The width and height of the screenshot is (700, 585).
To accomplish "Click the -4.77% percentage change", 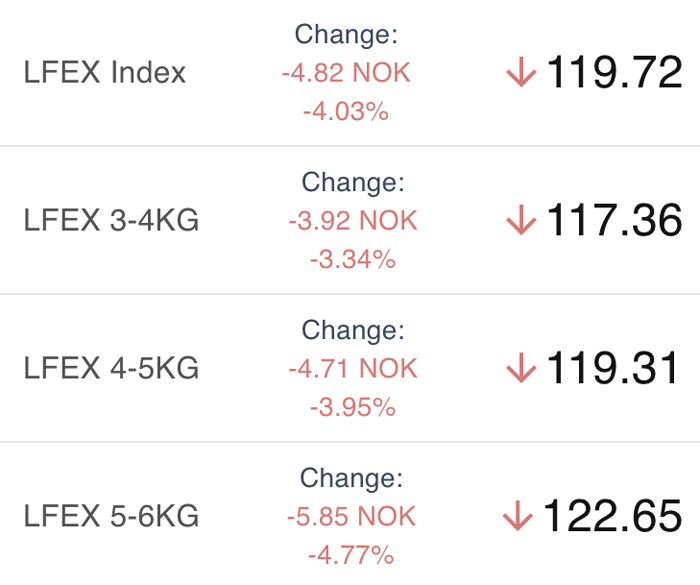I will [x=351, y=556].
